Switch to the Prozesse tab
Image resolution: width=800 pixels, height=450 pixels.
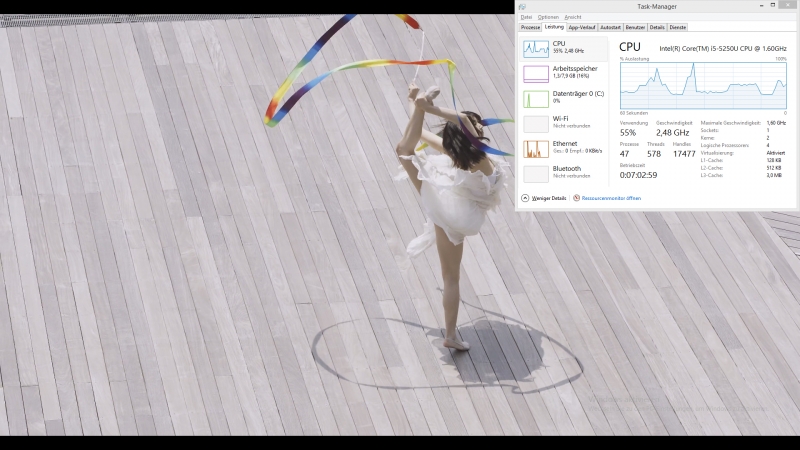click(x=530, y=28)
